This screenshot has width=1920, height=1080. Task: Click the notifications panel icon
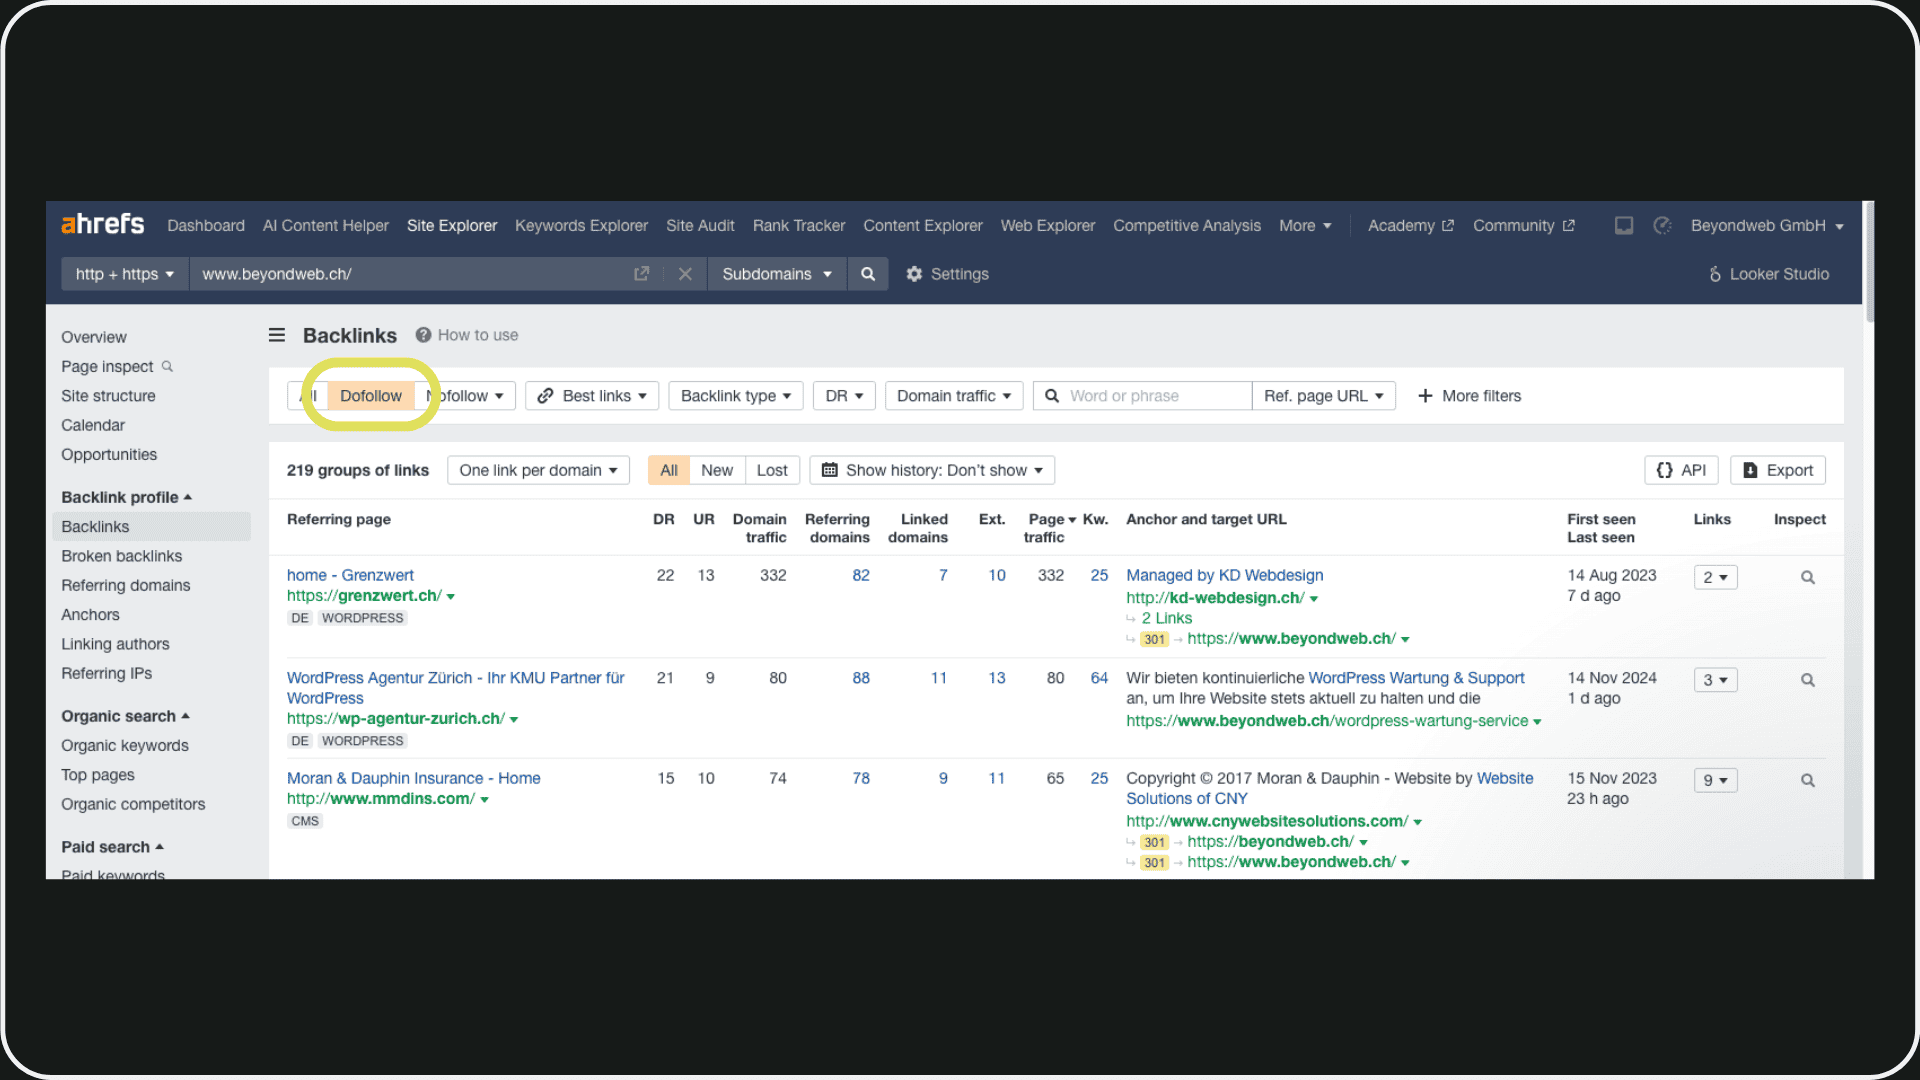(1624, 226)
